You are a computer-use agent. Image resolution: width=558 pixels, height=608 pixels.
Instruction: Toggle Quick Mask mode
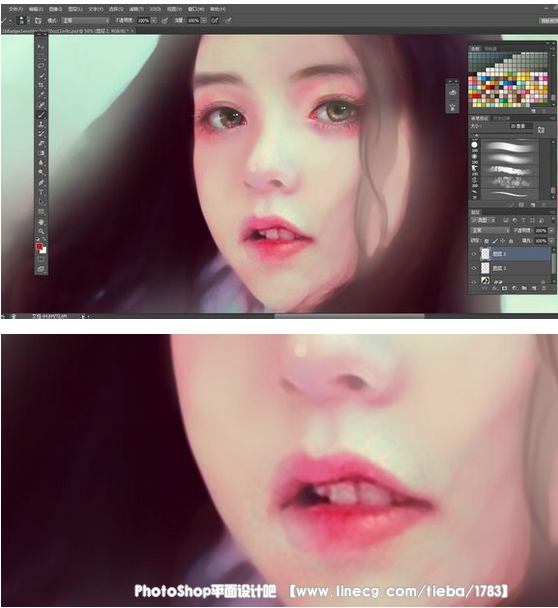click(x=41, y=259)
